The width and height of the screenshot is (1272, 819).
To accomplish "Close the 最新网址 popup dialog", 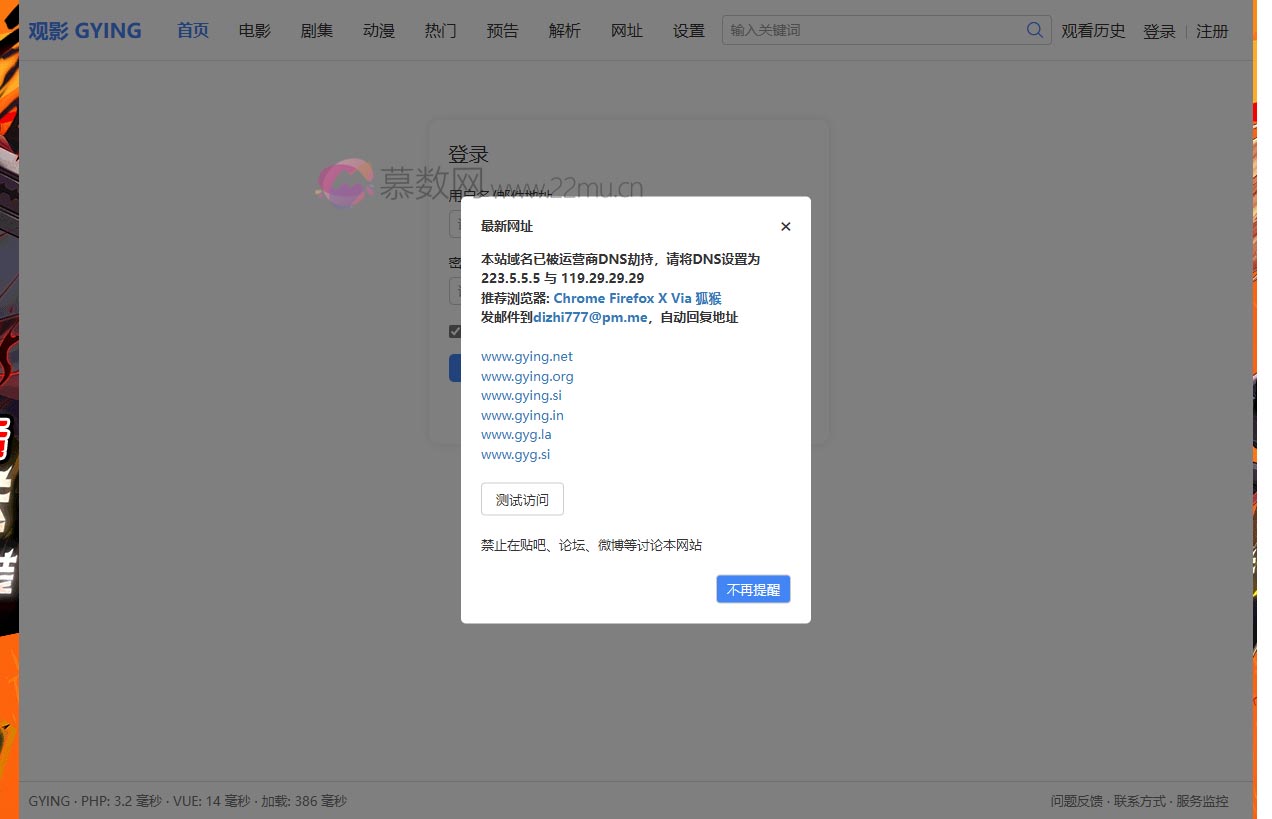I will point(786,226).
